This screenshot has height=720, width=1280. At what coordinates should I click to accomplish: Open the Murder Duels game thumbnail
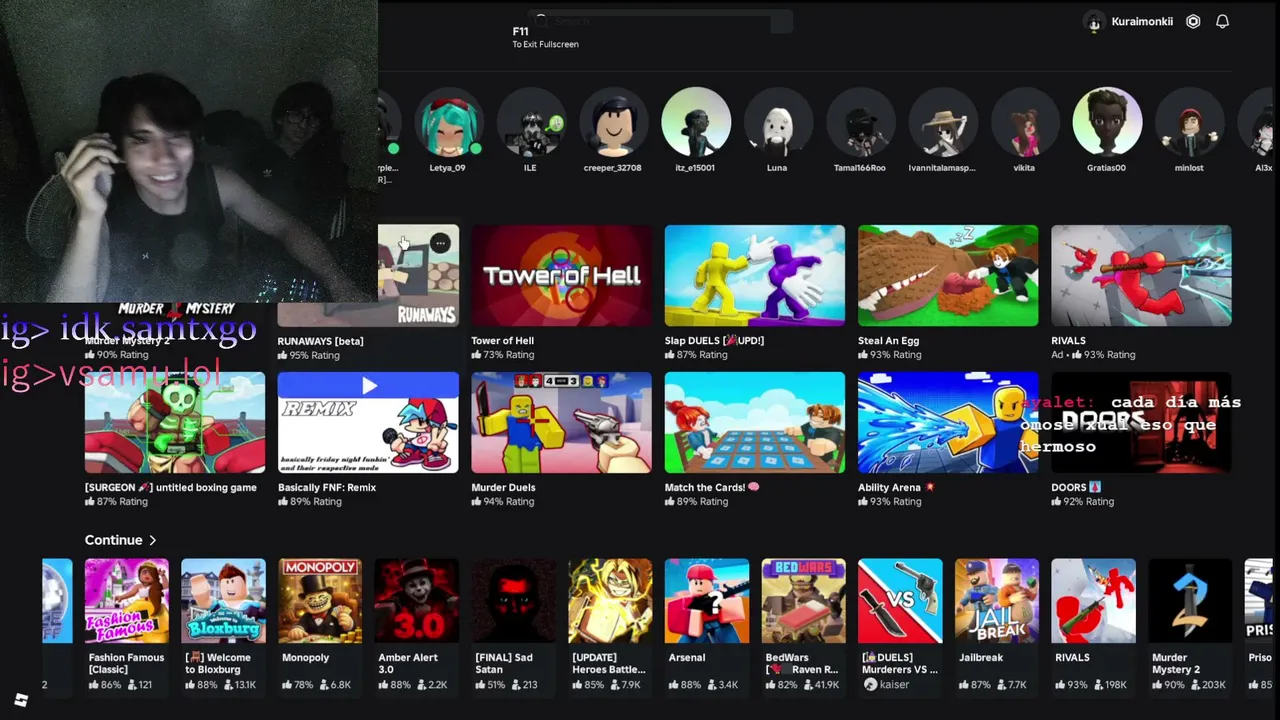[561, 422]
